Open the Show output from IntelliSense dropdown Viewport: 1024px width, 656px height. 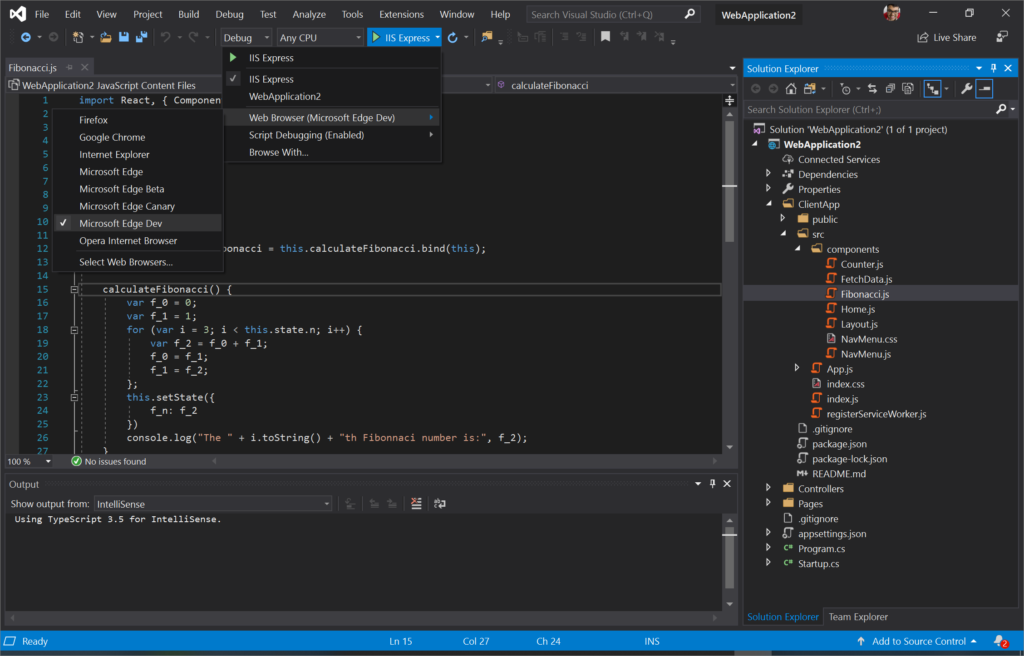[213, 504]
